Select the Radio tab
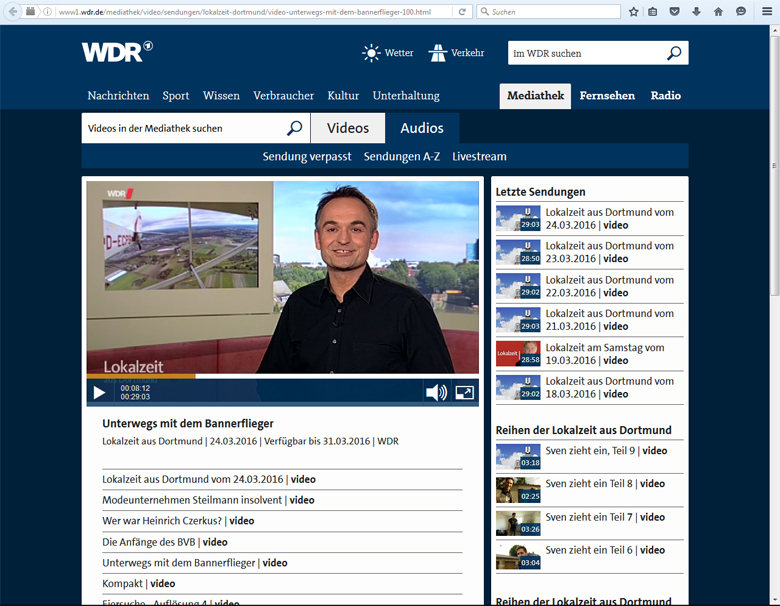Image resolution: width=780 pixels, height=606 pixels. click(666, 96)
